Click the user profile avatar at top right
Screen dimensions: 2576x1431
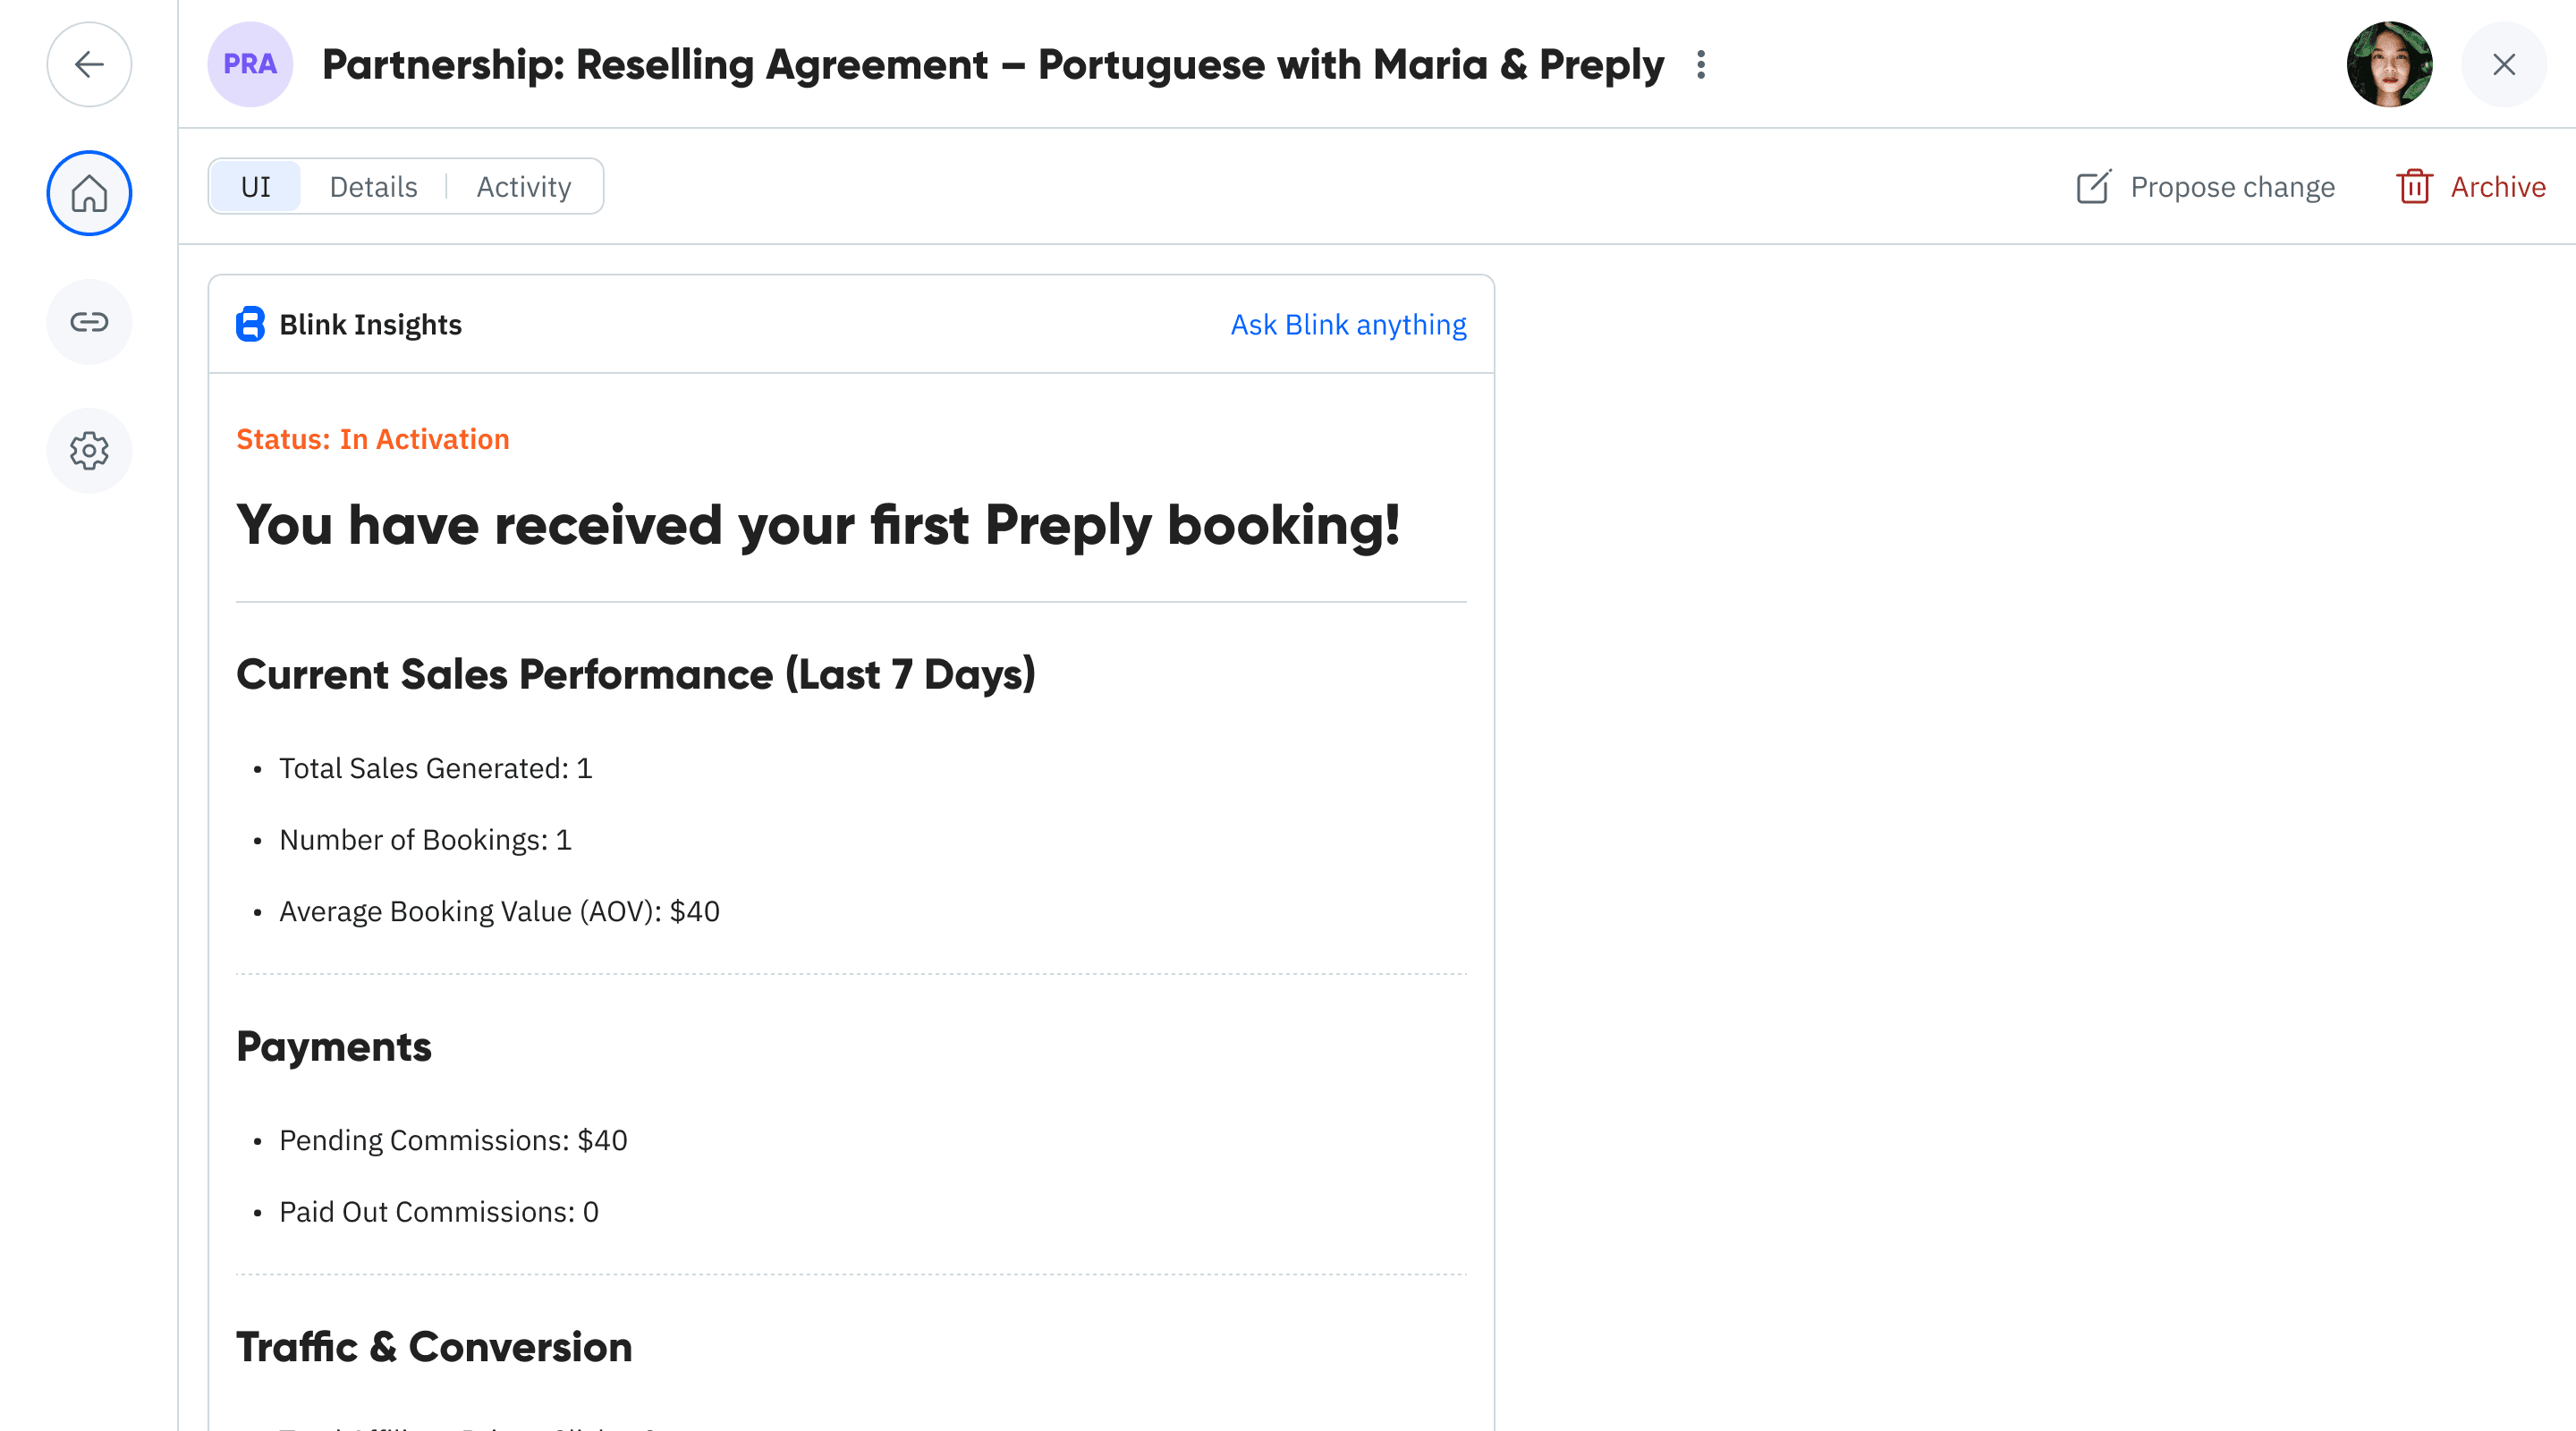pos(2390,64)
